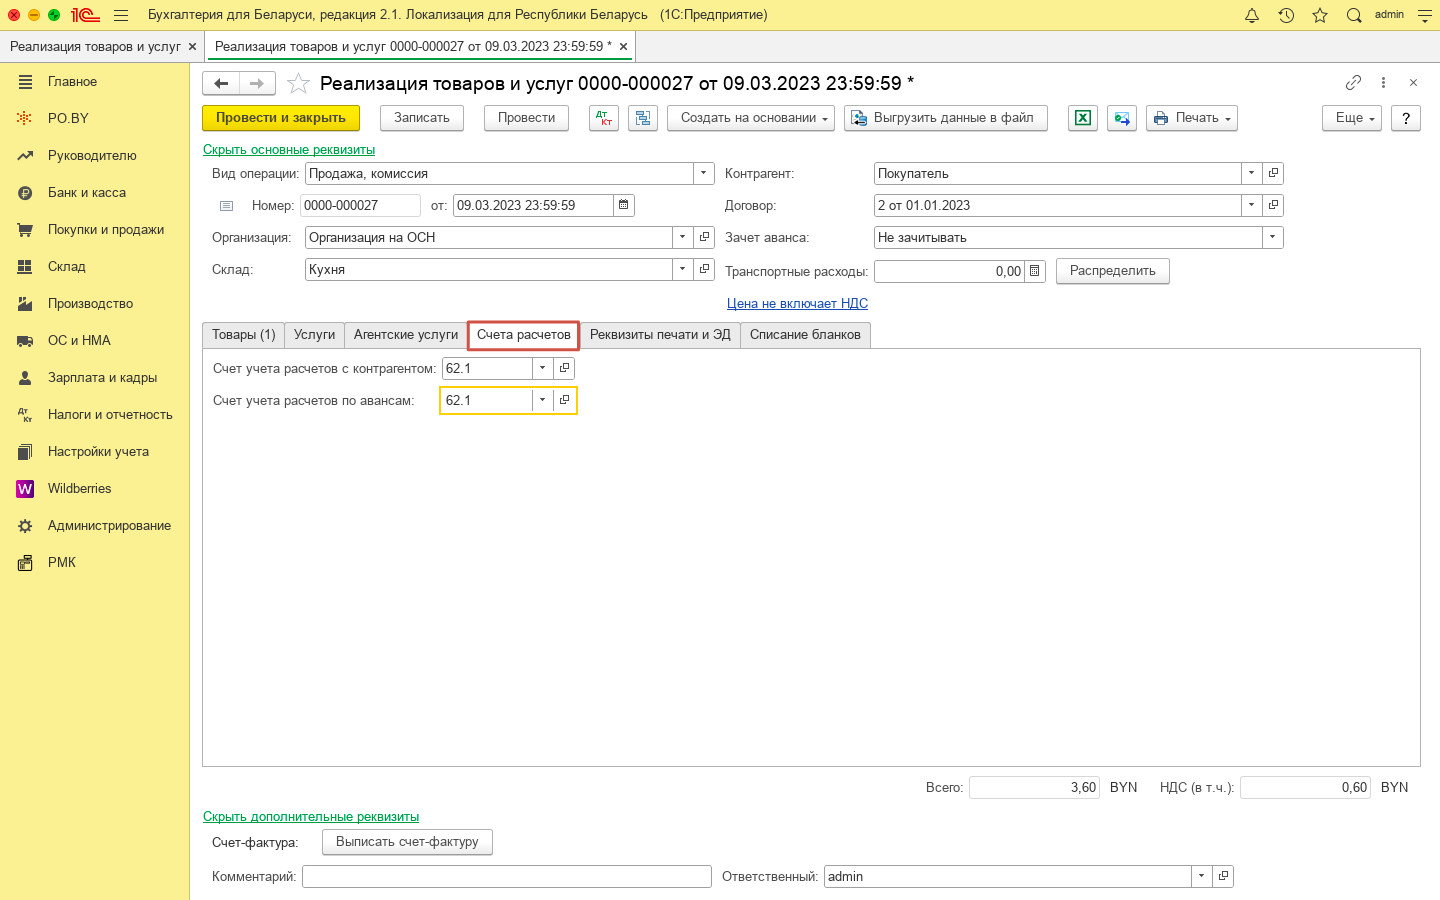Expand the Вид операции dropdown
The image size is (1440, 900).
[x=704, y=173]
